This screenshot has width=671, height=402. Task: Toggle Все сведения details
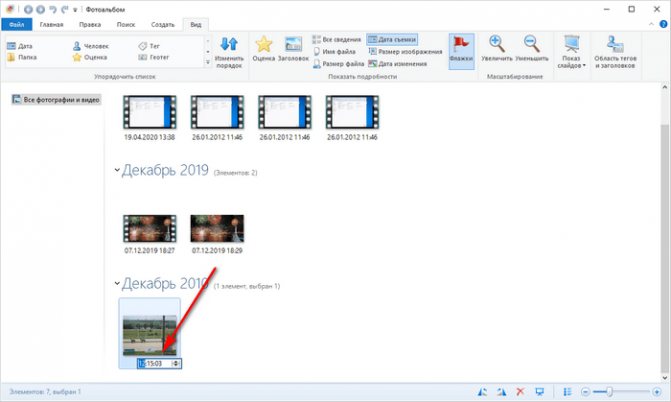337,39
